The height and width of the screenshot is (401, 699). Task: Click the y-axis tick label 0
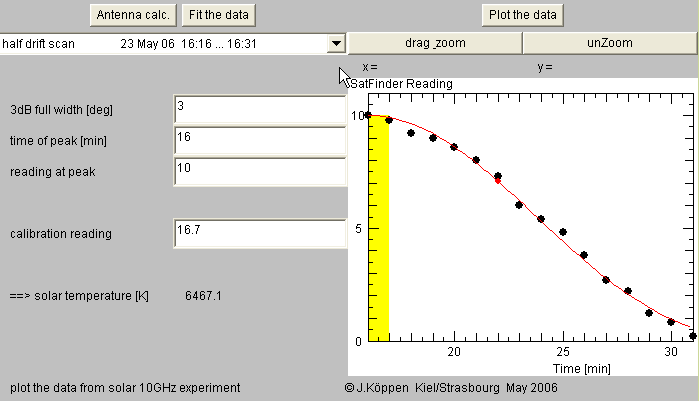coord(358,342)
